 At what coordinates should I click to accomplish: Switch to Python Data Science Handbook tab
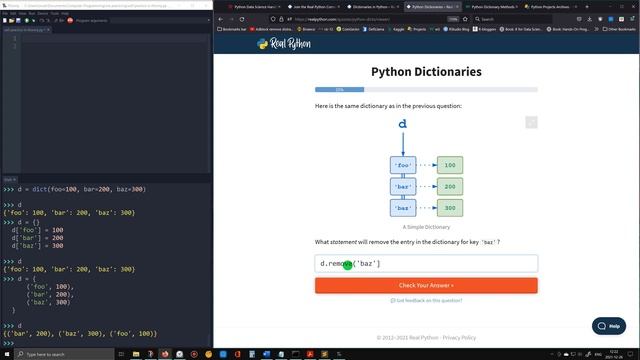[x=253, y=7]
